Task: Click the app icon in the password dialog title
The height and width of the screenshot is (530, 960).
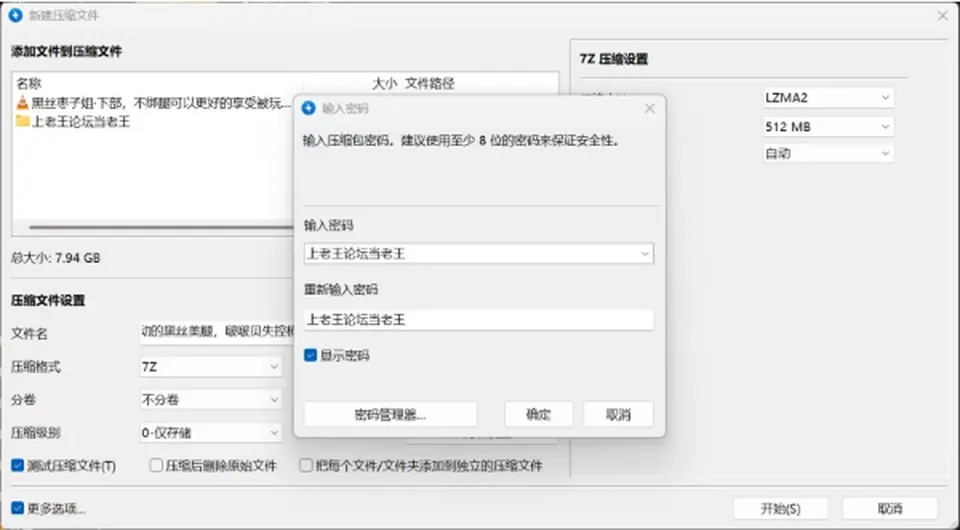Action: point(309,108)
